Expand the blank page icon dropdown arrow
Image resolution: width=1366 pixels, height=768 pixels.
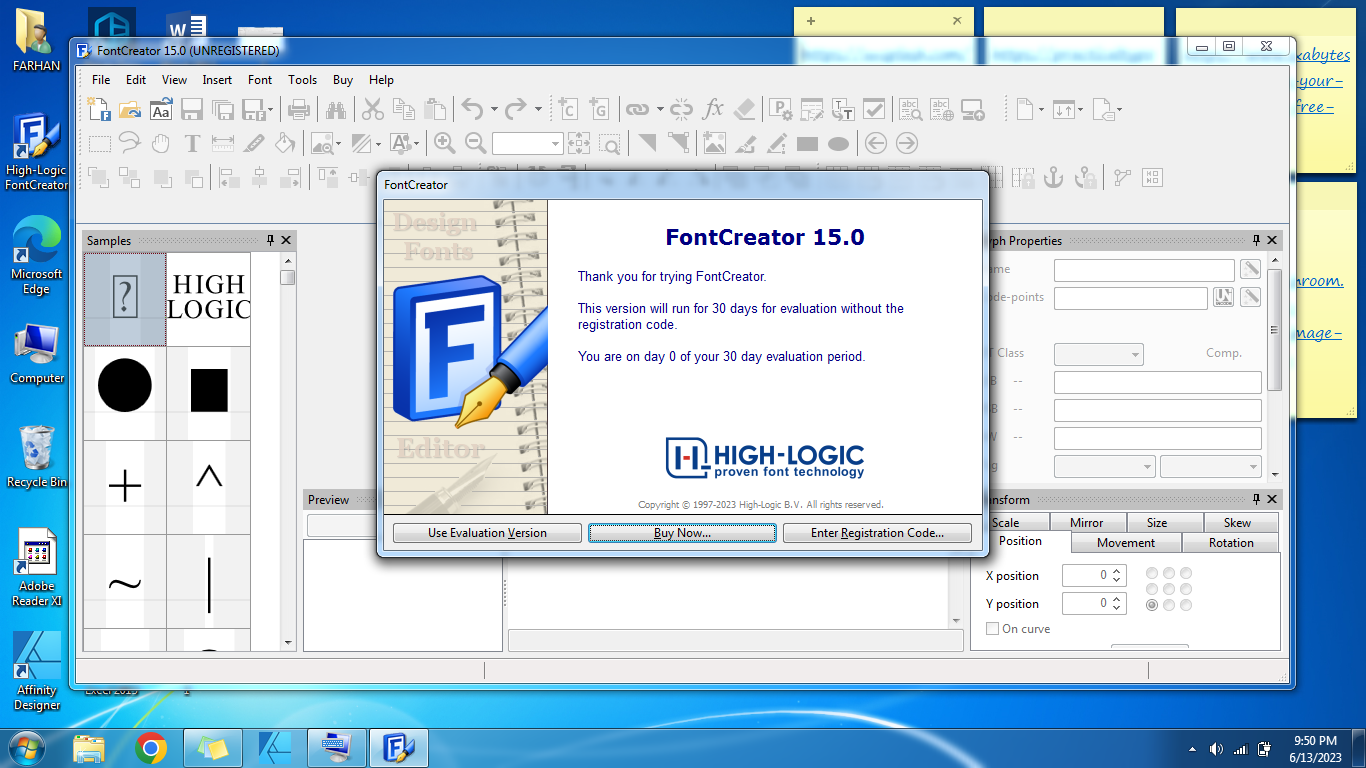click(1041, 109)
